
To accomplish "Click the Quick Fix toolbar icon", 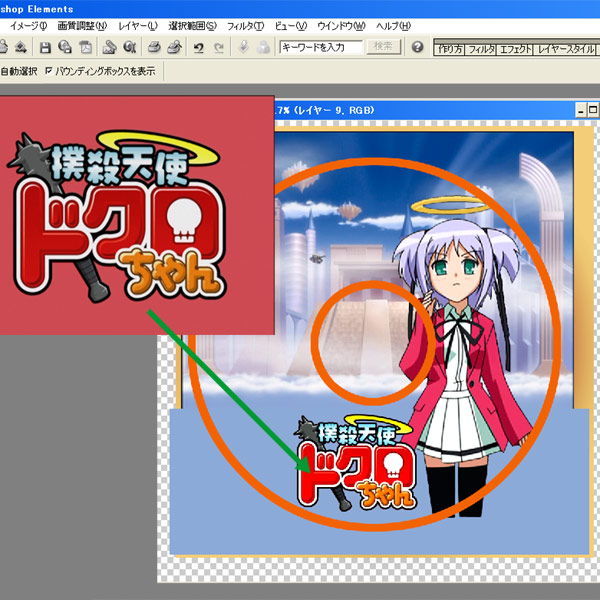I will (x=243, y=47).
